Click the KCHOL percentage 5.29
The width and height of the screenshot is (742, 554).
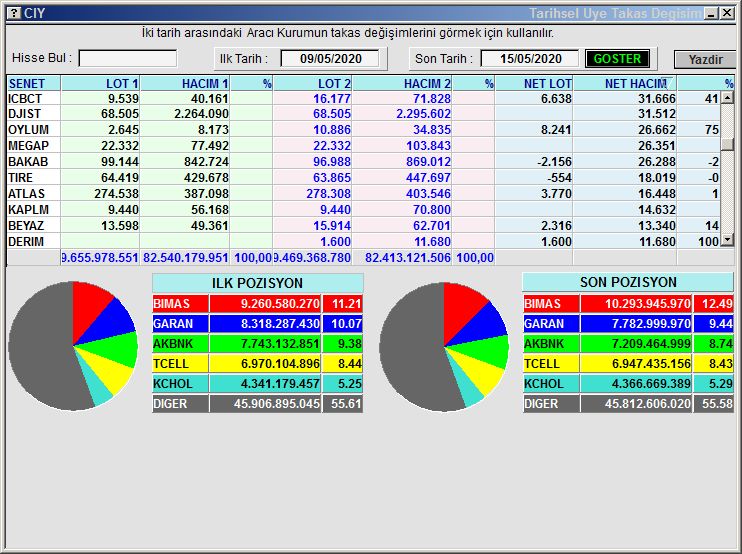point(720,384)
